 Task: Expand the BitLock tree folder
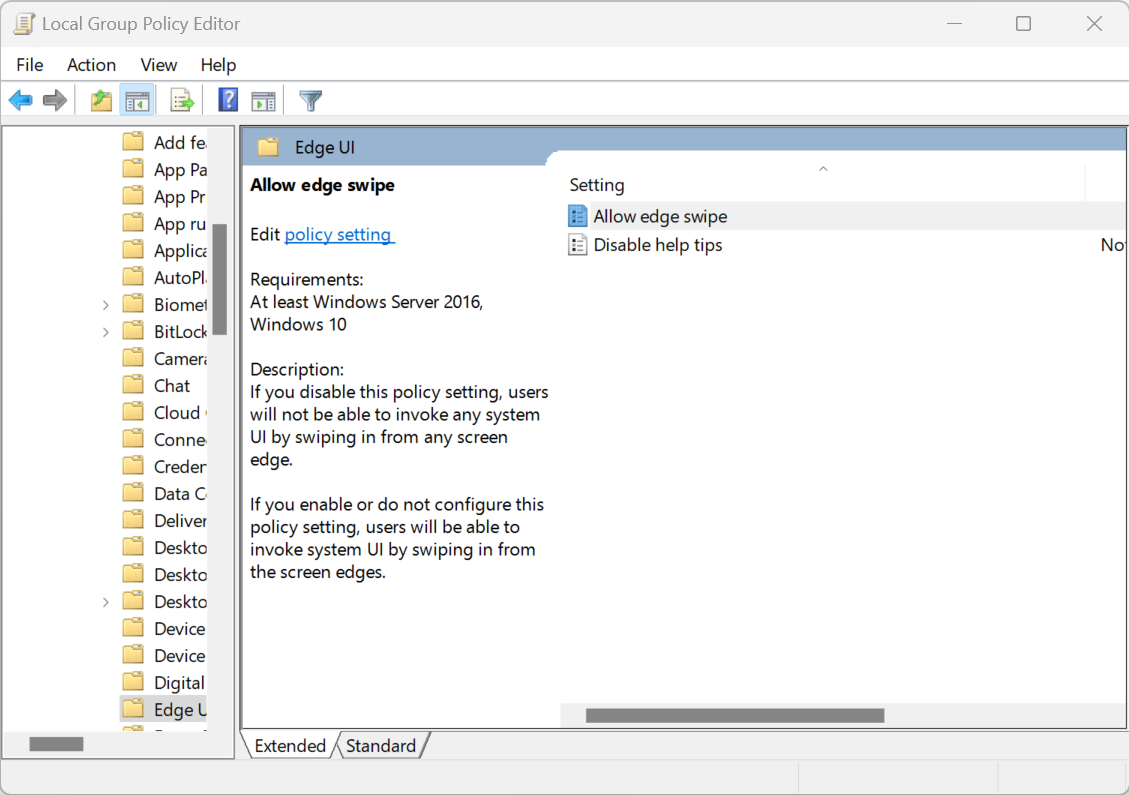point(106,332)
